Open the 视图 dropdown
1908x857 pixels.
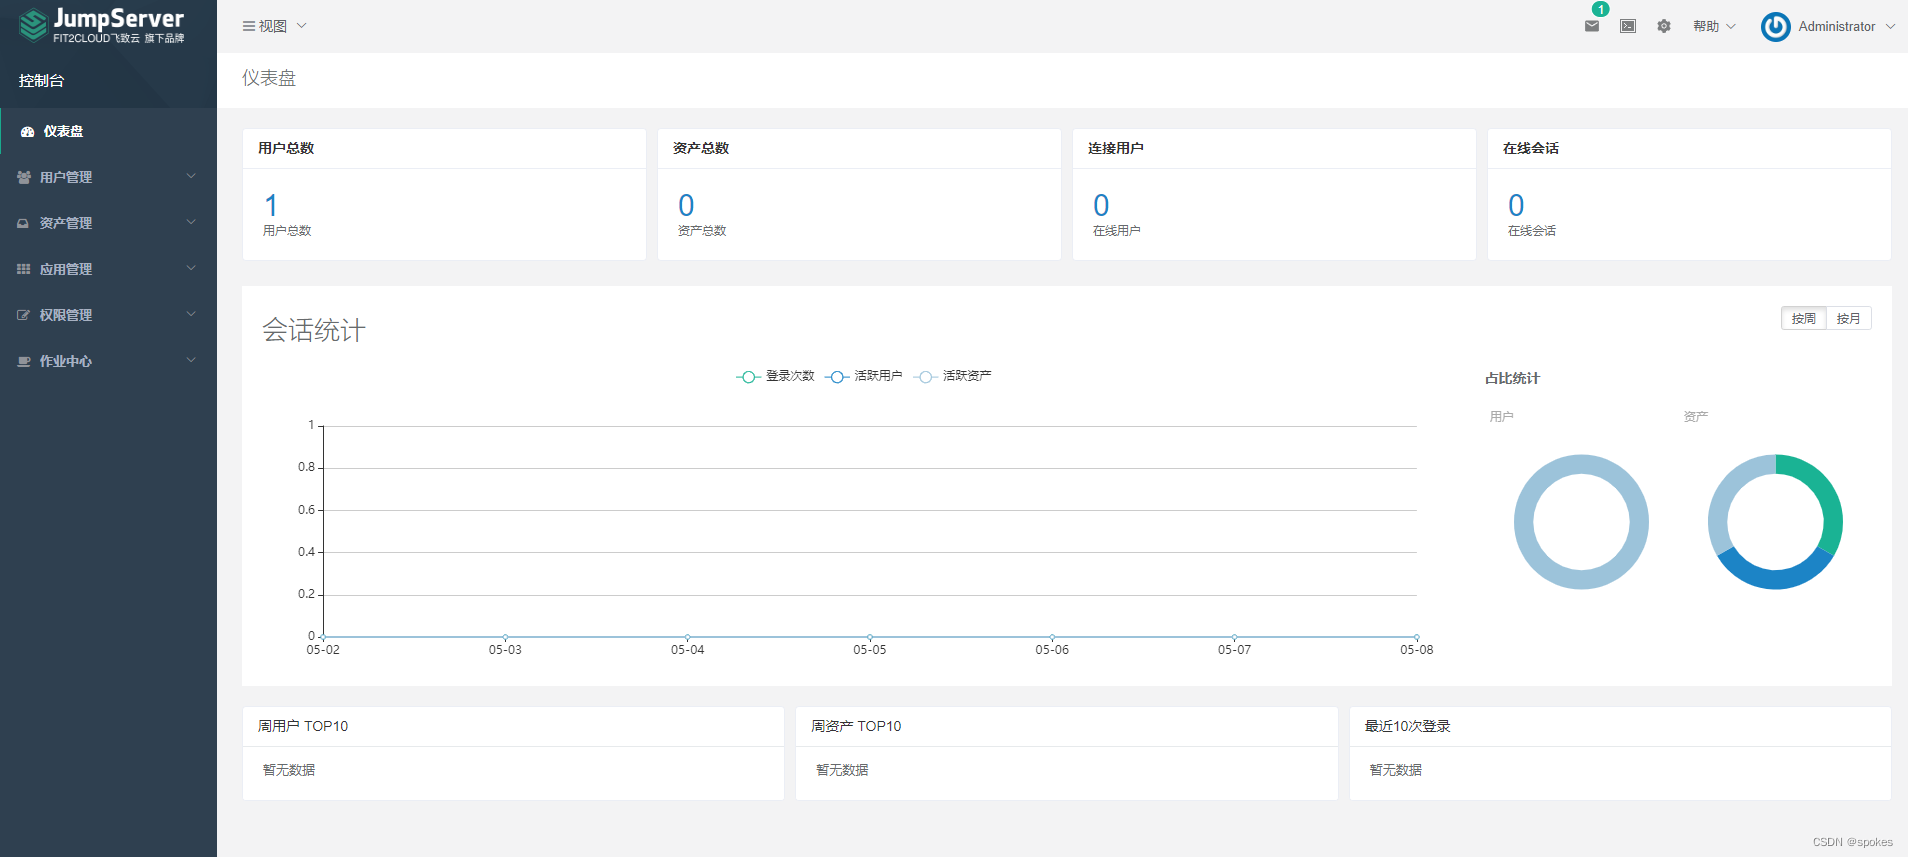pos(275,26)
